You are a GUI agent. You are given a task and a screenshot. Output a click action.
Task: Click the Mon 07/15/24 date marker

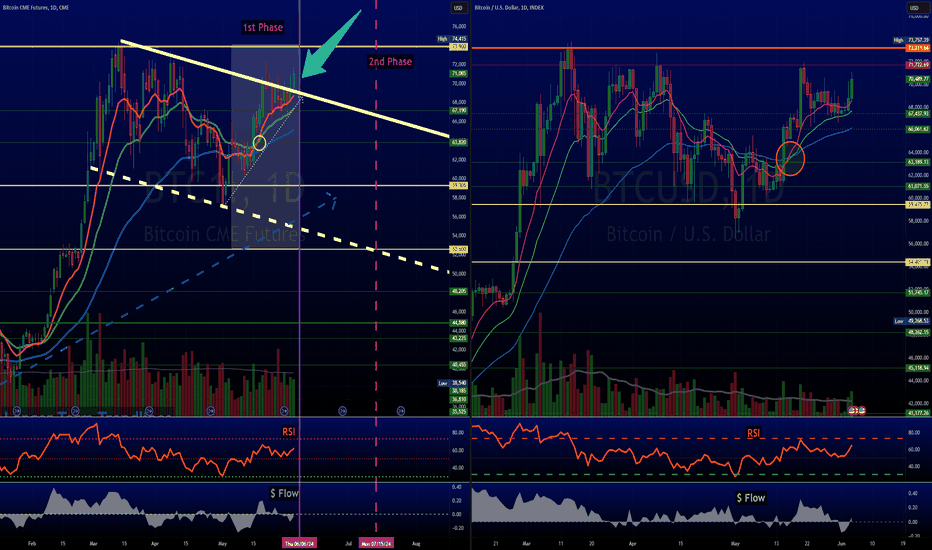tap(376, 543)
